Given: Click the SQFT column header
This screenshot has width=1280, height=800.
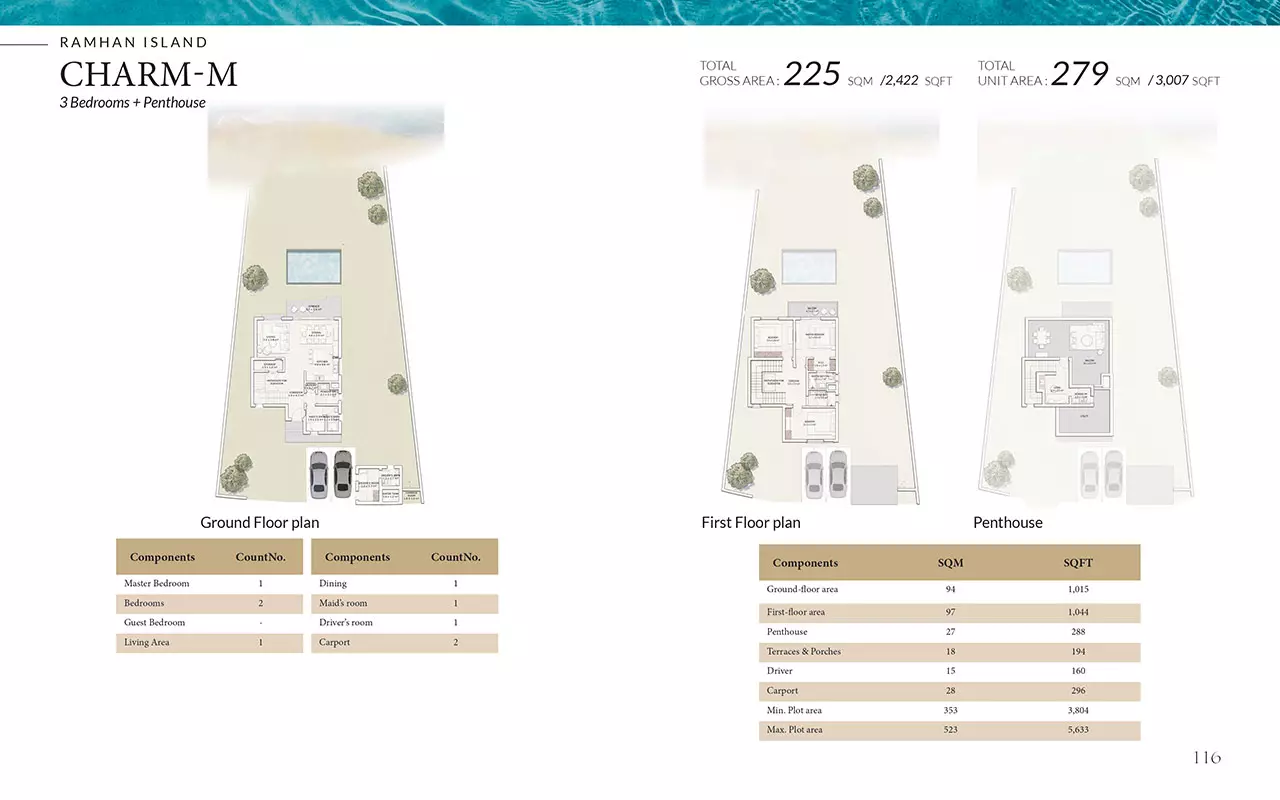Looking at the screenshot, I should (1077, 563).
